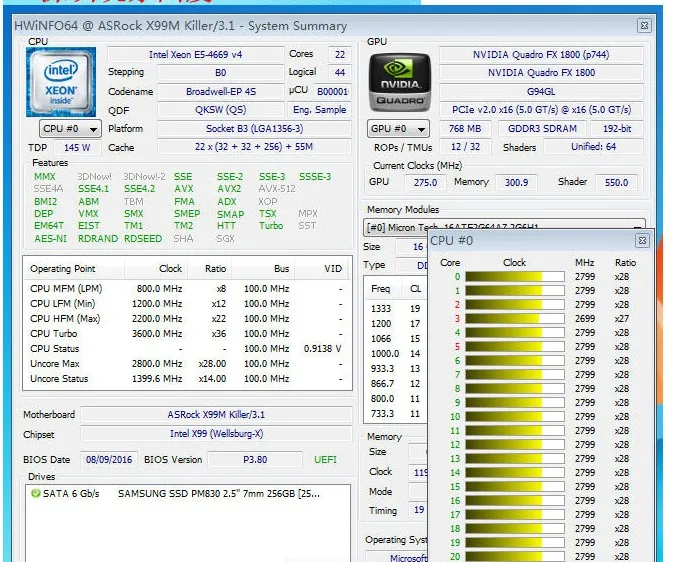Click the Unified: 64 shaders value
The height and width of the screenshot is (562, 673).
[594, 147]
